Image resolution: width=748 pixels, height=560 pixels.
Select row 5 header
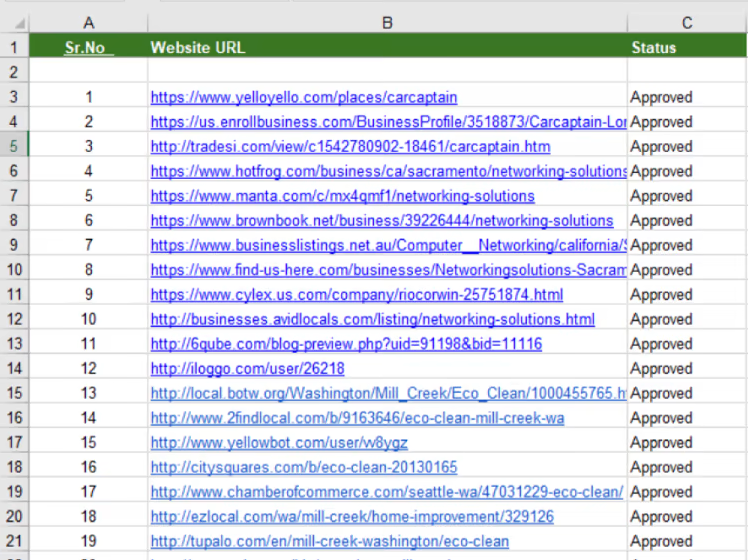click(14, 147)
